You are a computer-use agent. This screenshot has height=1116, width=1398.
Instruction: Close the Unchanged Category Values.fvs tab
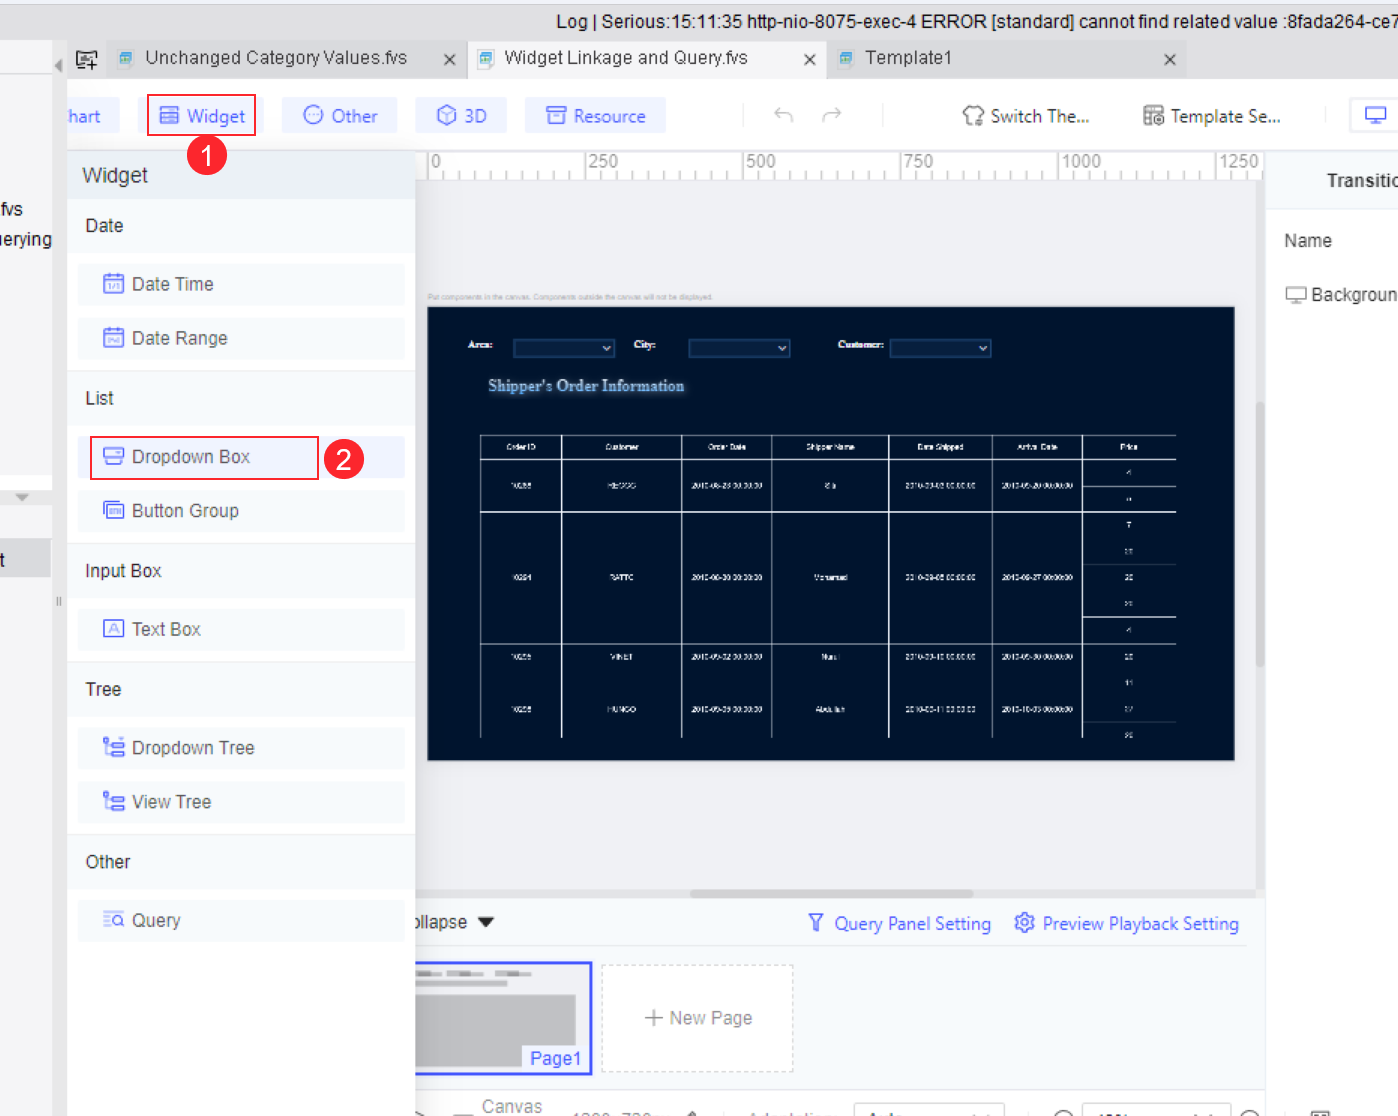pyautogui.click(x=450, y=60)
